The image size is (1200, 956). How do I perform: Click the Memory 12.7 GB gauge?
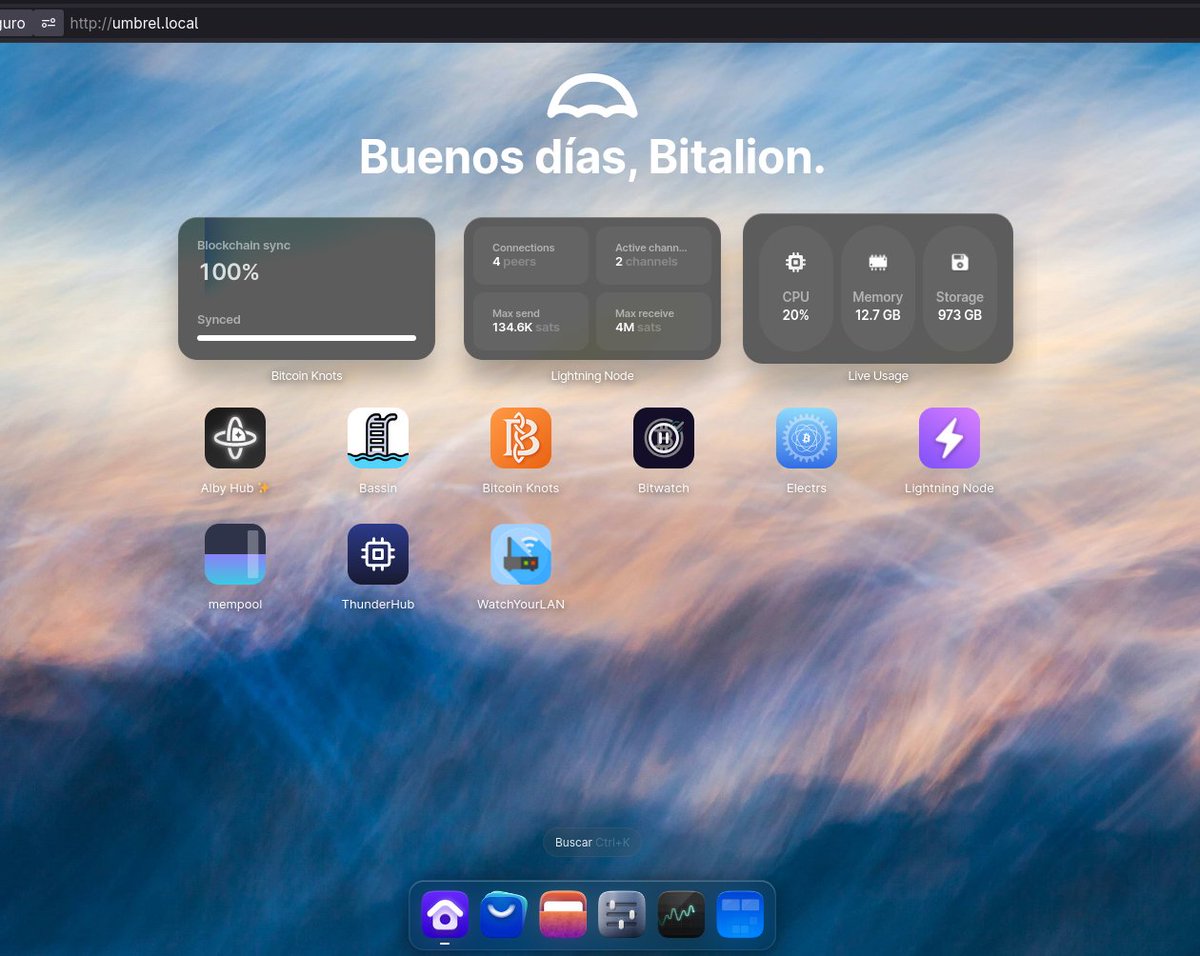878,288
